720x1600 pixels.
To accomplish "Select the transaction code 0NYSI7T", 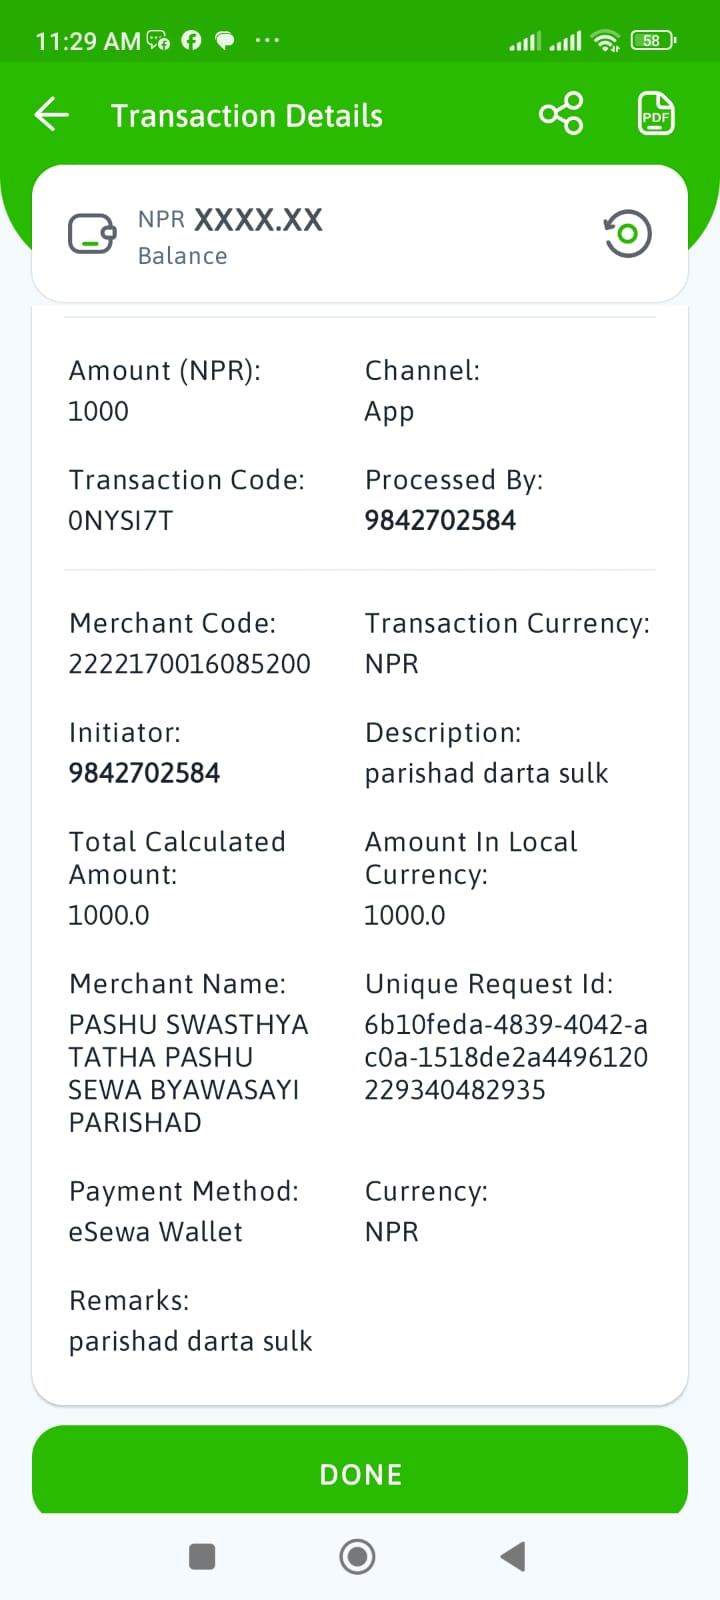I will (x=120, y=520).
